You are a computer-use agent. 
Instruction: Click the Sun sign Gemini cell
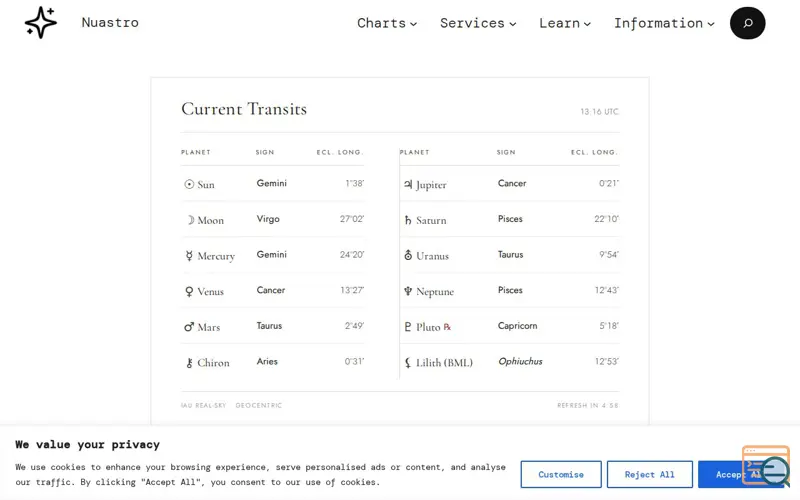pyautogui.click(x=271, y=183)
